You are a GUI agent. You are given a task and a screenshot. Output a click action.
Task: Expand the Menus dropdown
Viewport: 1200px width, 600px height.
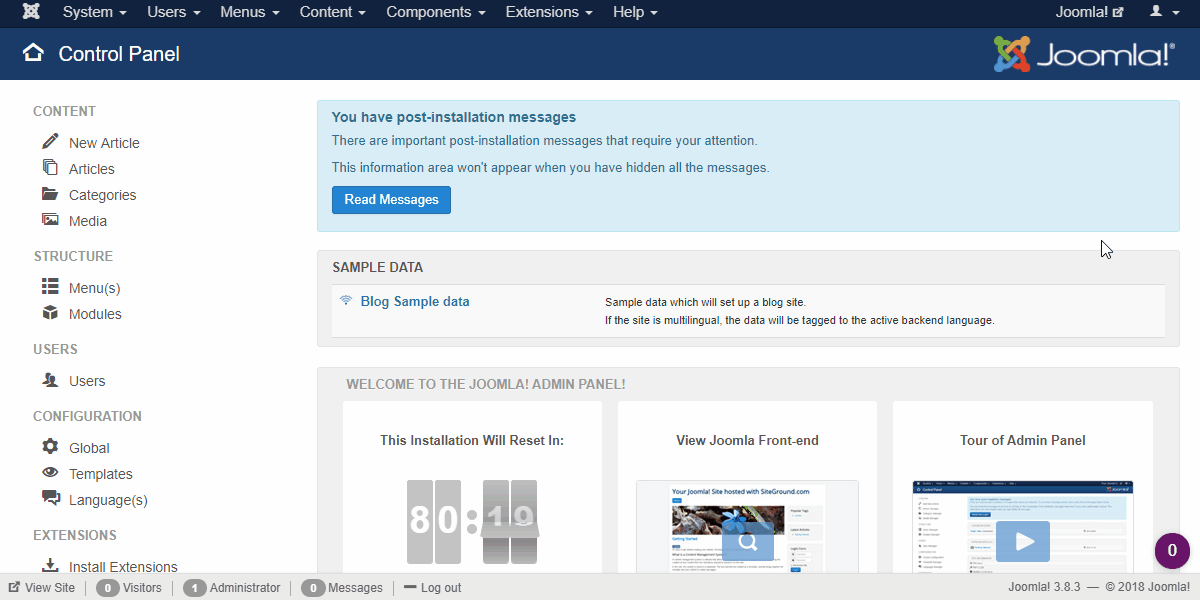point(250,12)
